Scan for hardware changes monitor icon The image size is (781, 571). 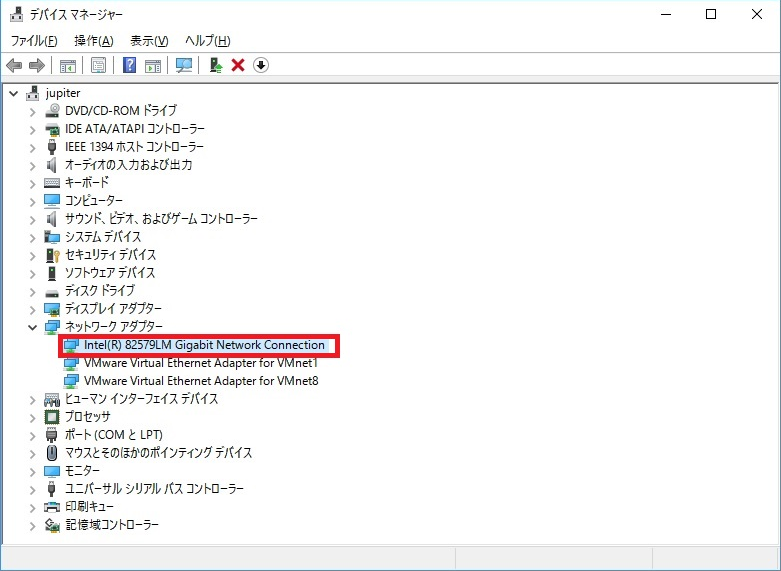(x=184, y=65)
